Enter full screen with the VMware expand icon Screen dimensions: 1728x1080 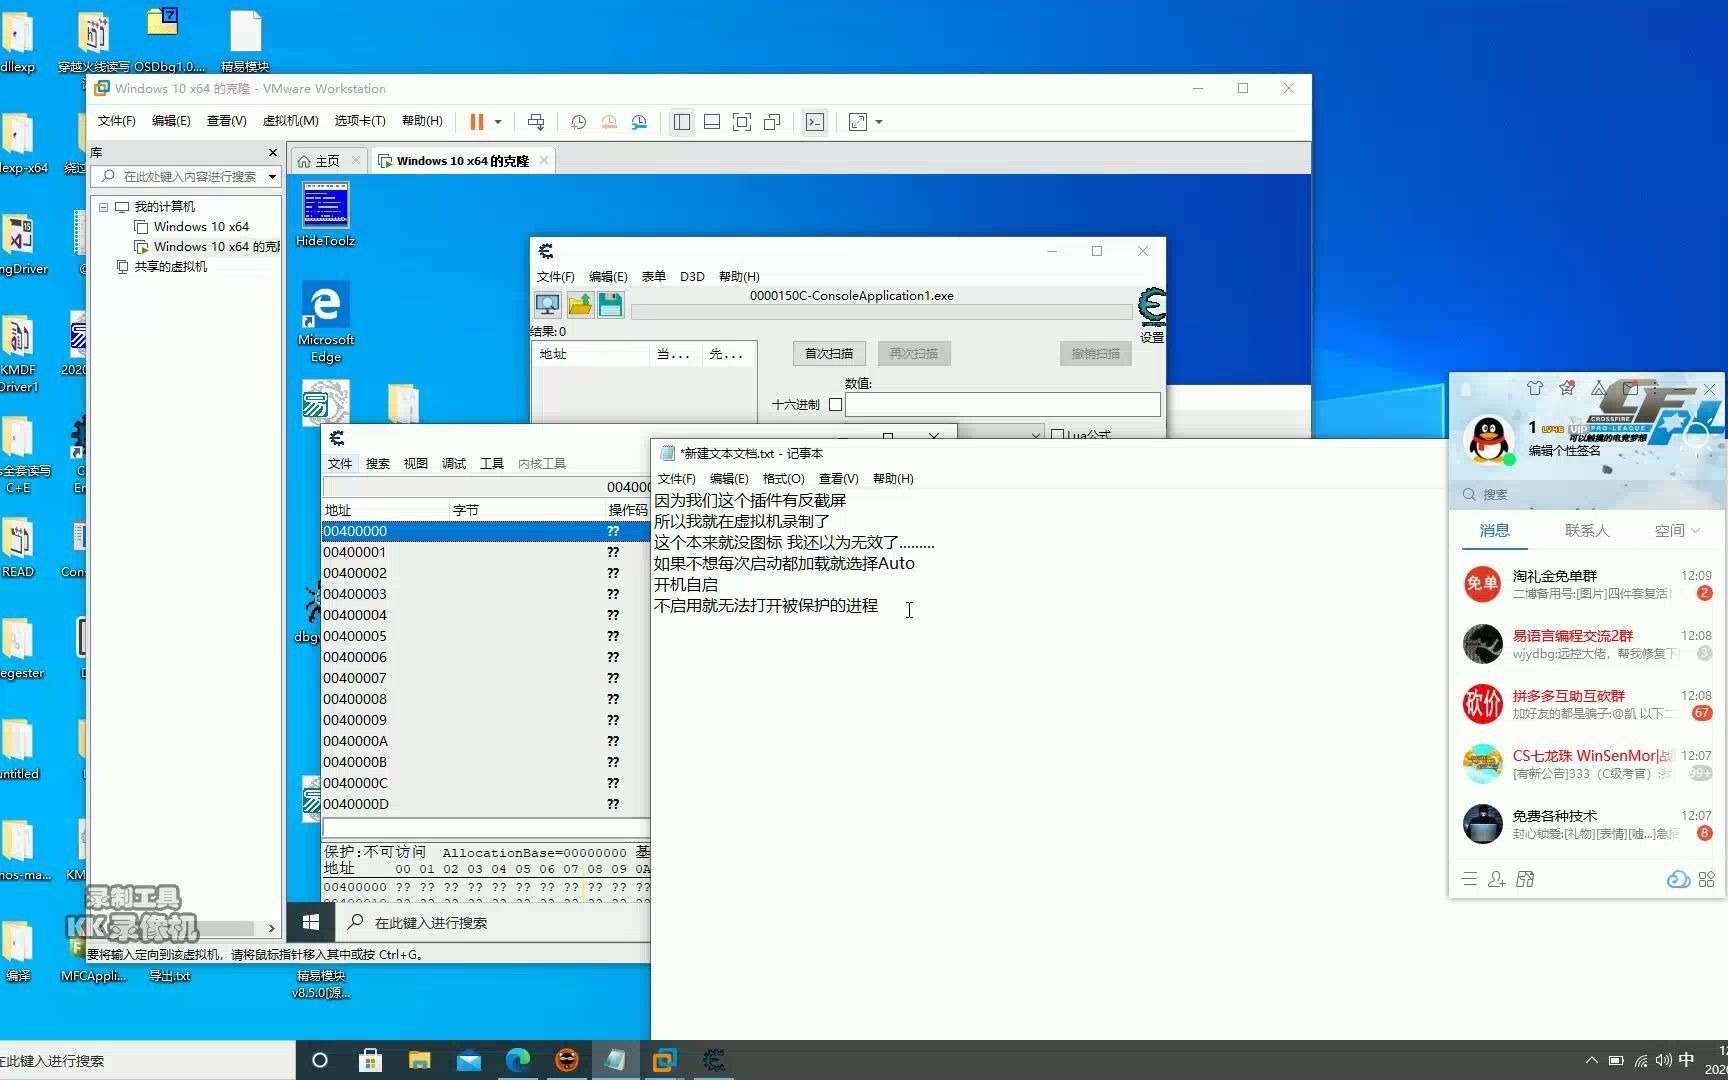858,121
